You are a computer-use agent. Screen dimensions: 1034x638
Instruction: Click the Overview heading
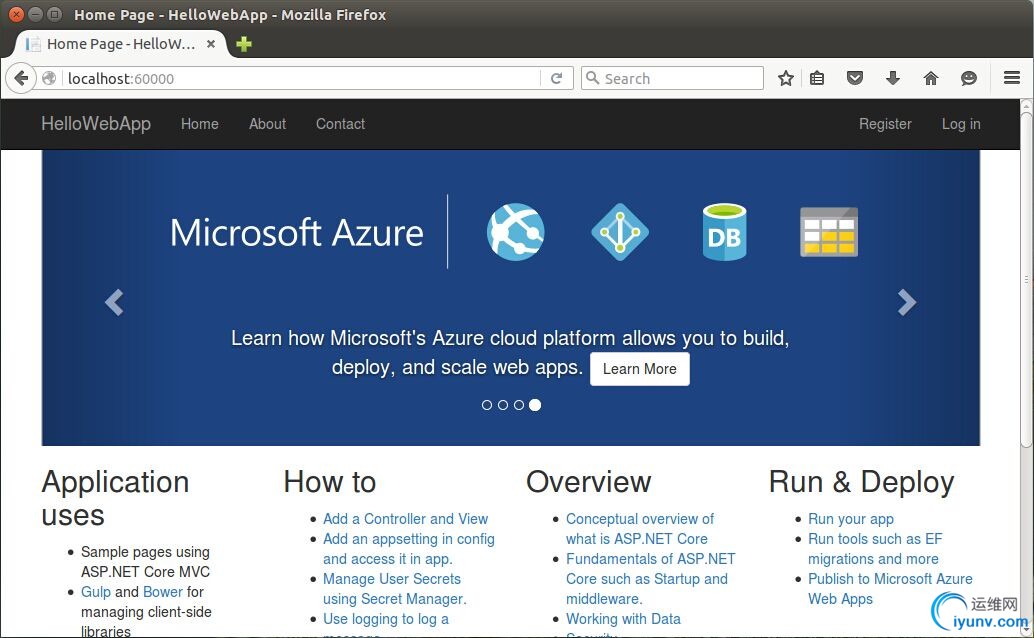coord(588,482)
